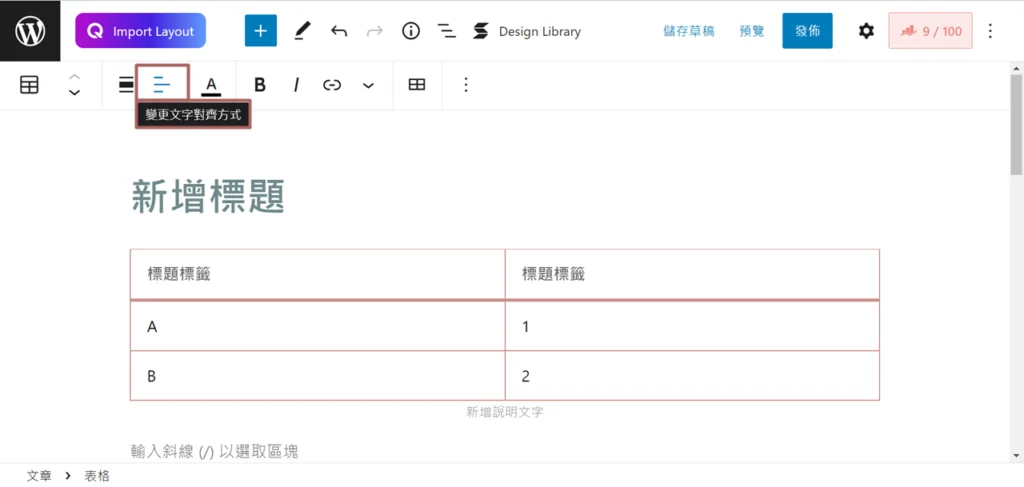Viewport: 1024px width, 487px height.
Task: Toggle the settings gear panel
Action: [866, 31]
